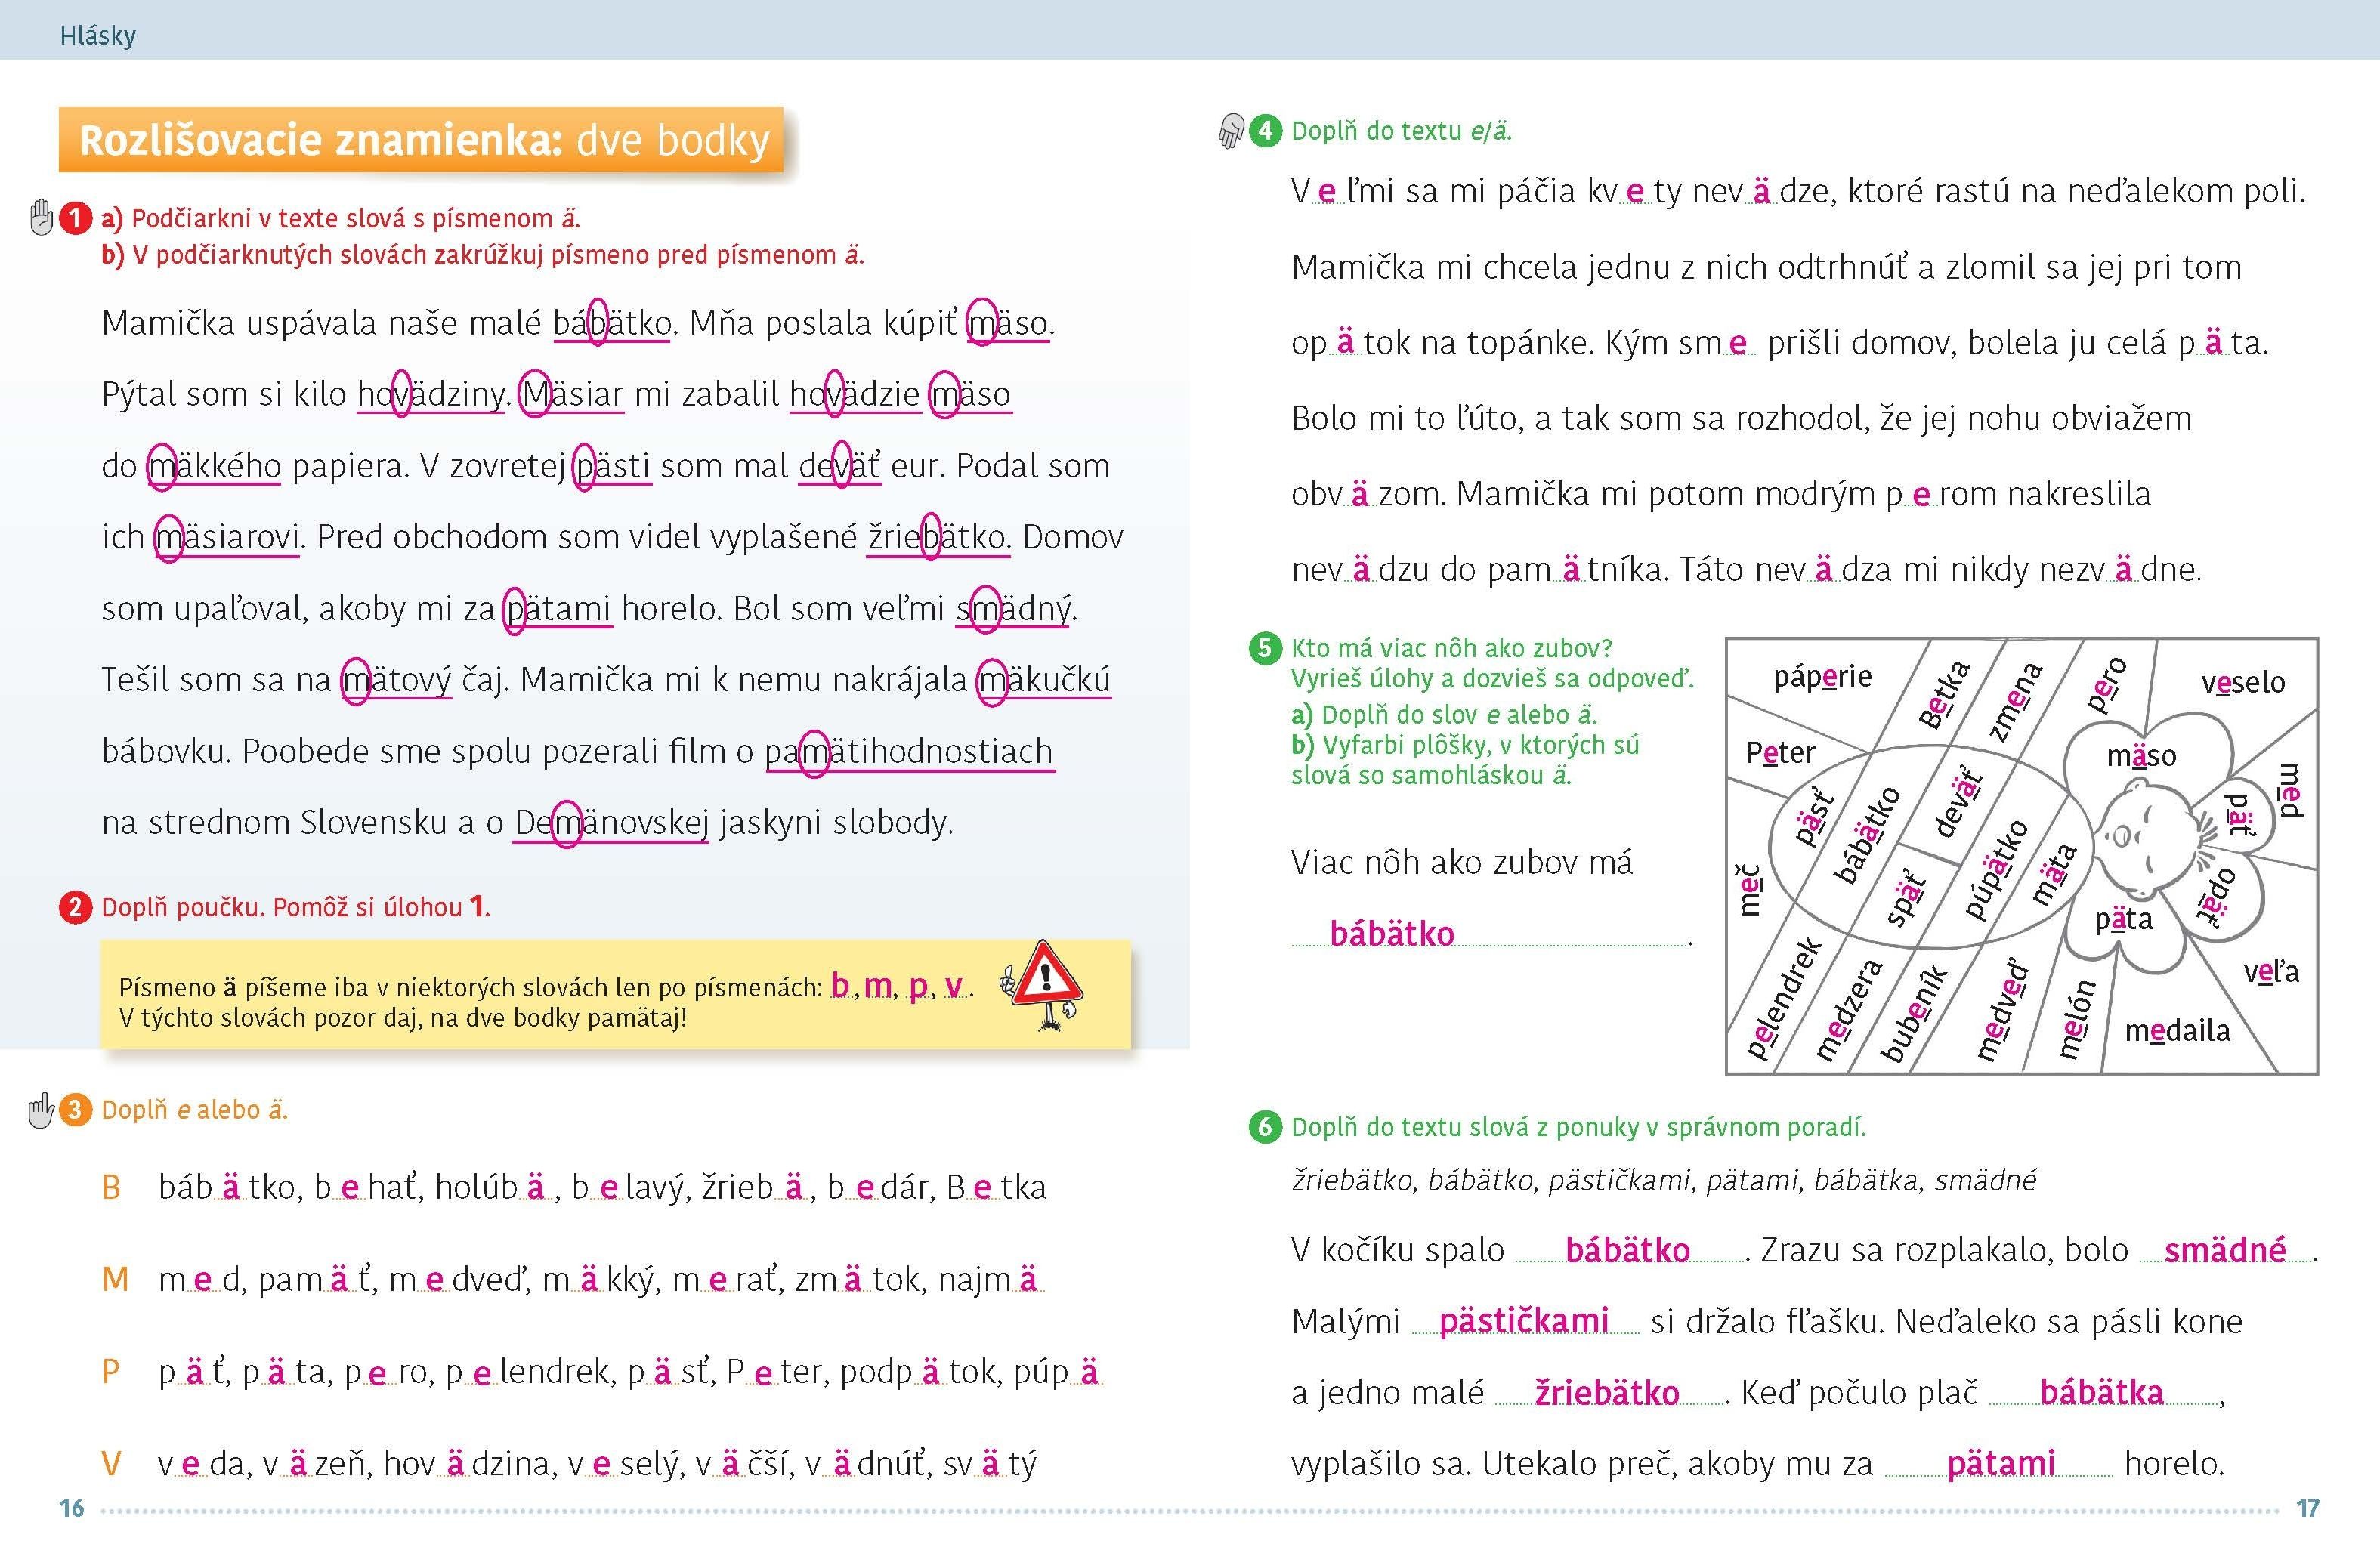The image size is (2380, 1547).
Task: Click the green number 6 circle
Action: [x=1265, y=1127]
